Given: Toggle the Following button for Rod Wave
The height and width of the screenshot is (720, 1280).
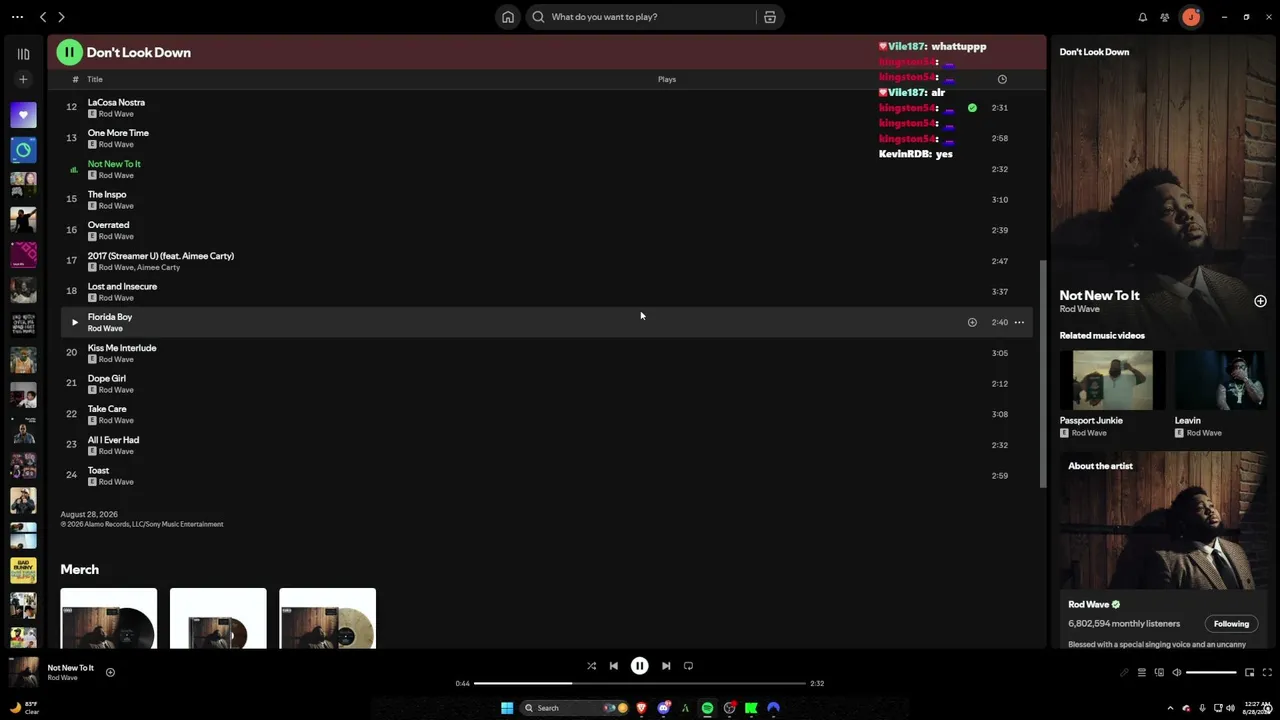Looking at the screenshot, I should [x=1231, y=623].
